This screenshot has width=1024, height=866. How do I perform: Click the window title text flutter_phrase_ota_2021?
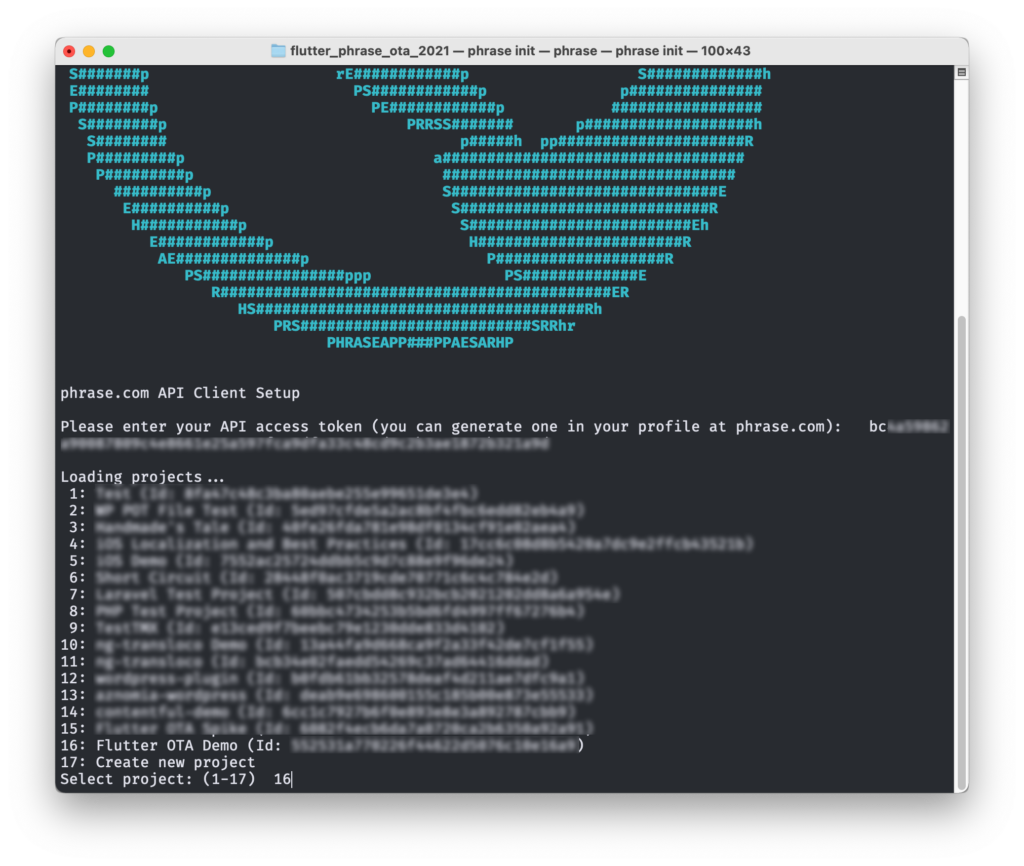pyautogui.click(x=370, y=51)
